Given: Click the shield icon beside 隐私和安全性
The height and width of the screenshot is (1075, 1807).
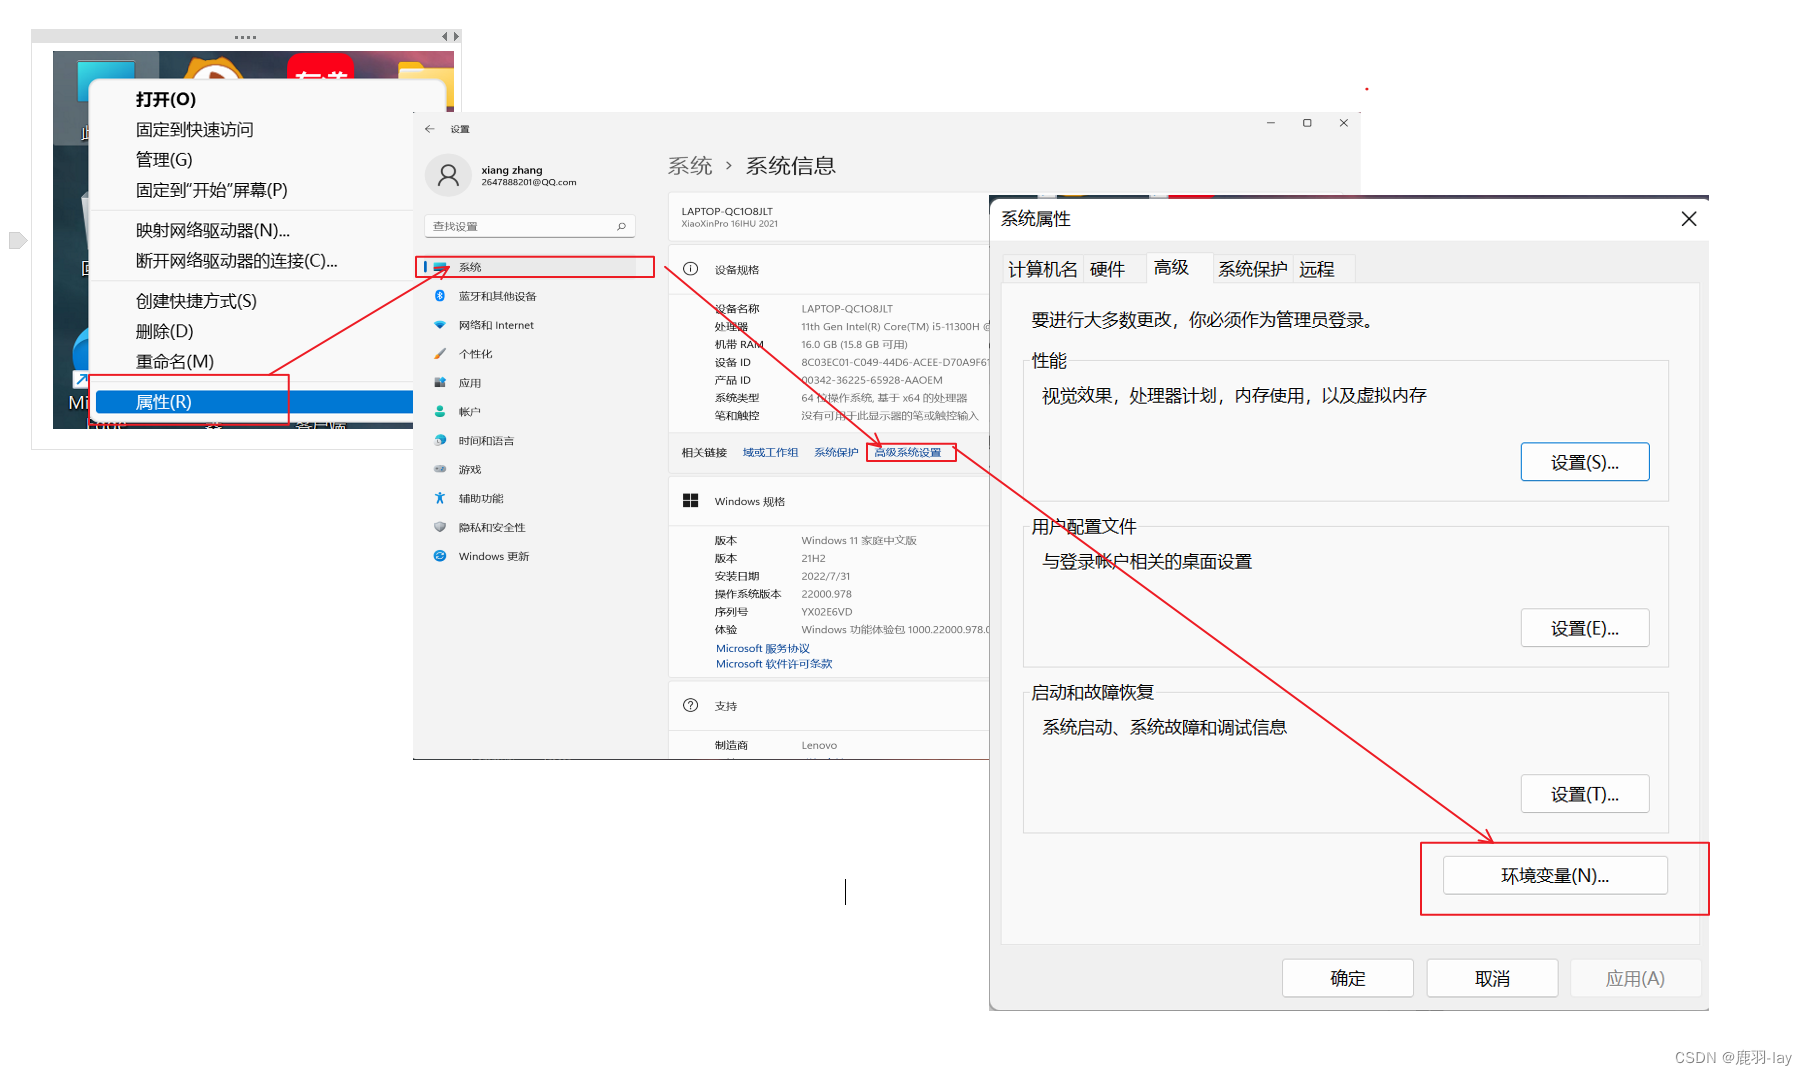Looking at the screenshot, I should (439, 527).
